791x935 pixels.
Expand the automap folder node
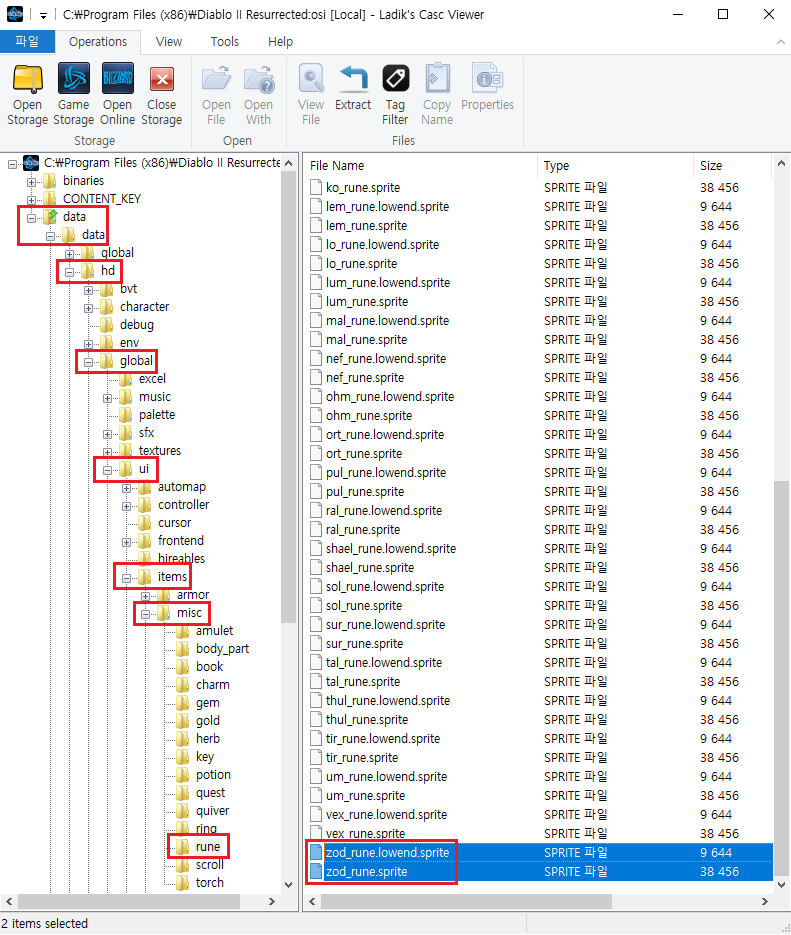[x=126, y=488]
